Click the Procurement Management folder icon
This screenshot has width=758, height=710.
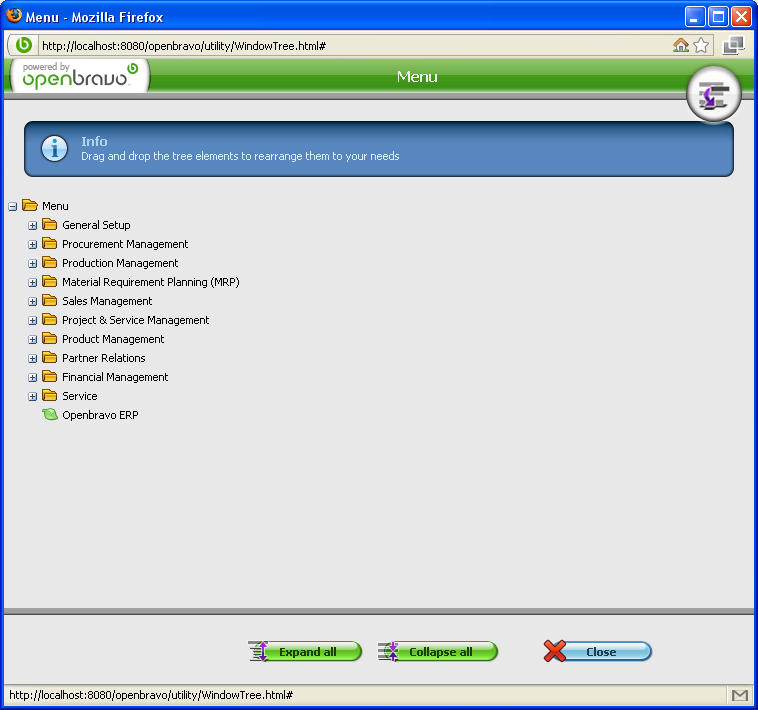coord(49,243)
